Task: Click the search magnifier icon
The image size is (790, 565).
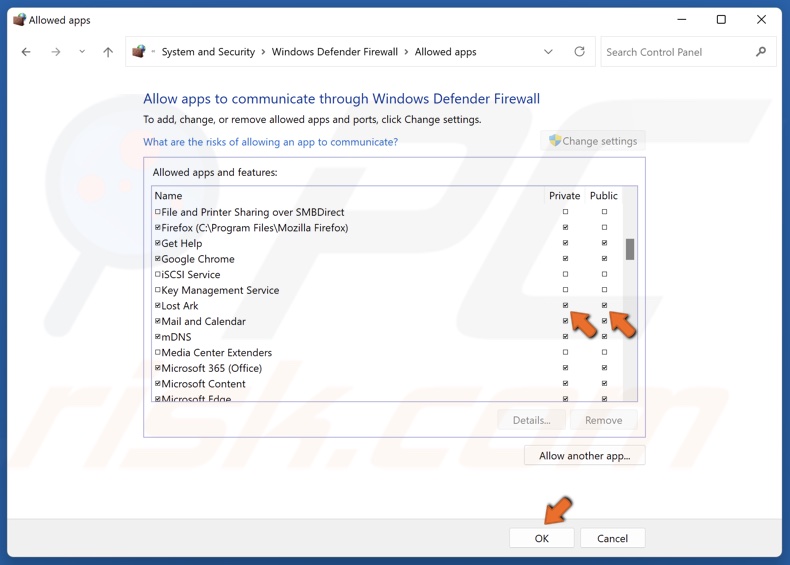Action: 761,51
